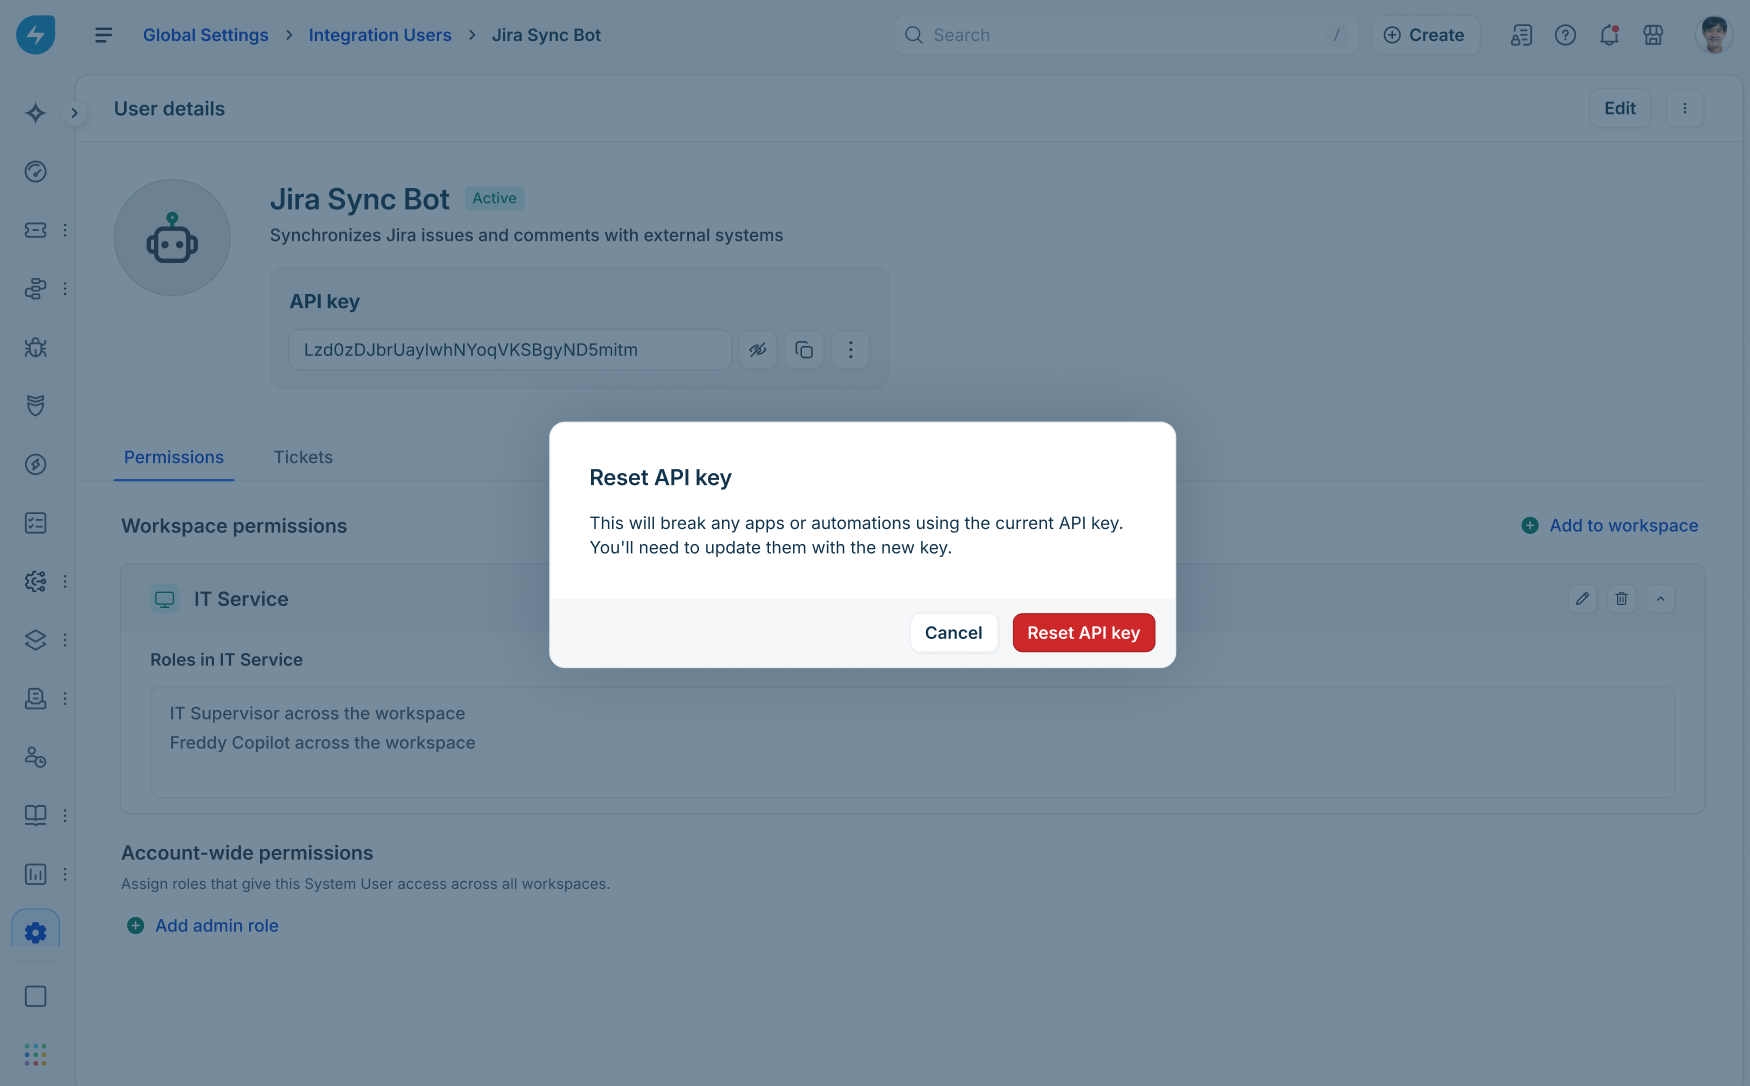Open the submenu dots beside the connected gear icon
Viewport: 1750px width, 1086px height.
[65, 581]
